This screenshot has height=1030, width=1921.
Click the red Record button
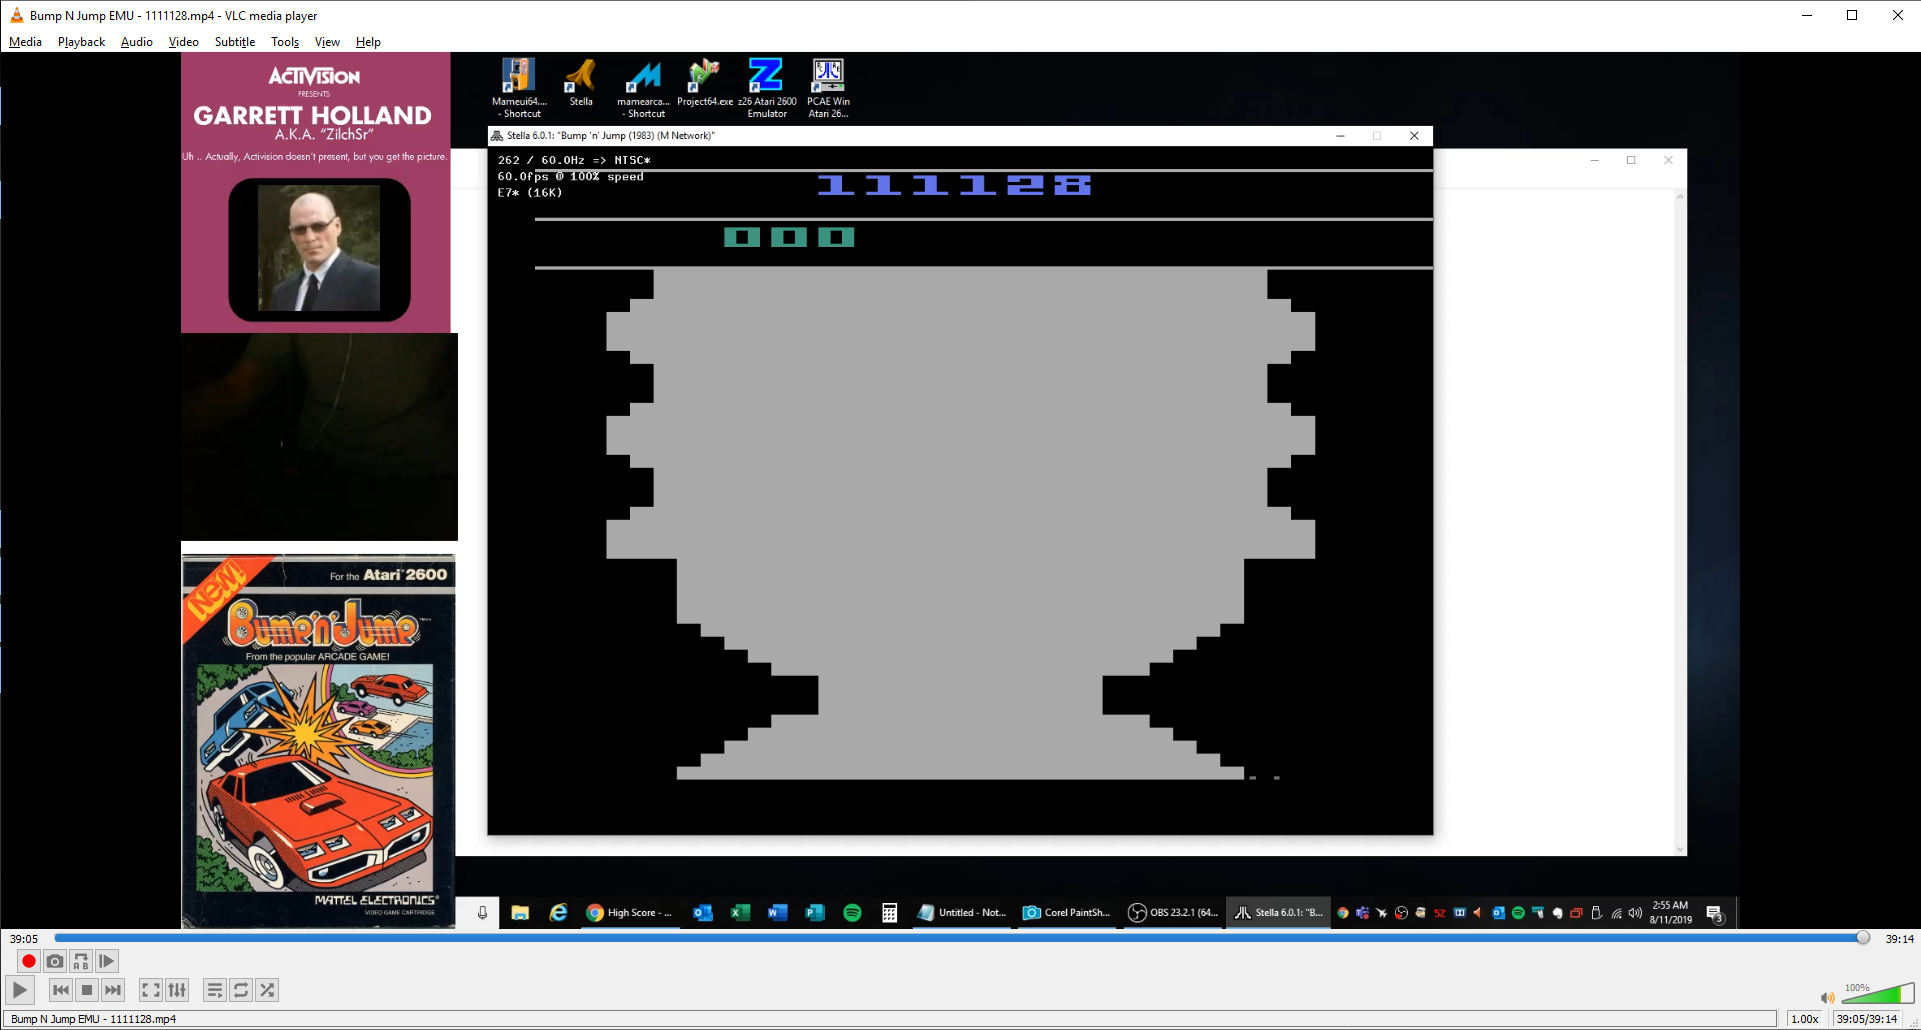click(29, 961)
